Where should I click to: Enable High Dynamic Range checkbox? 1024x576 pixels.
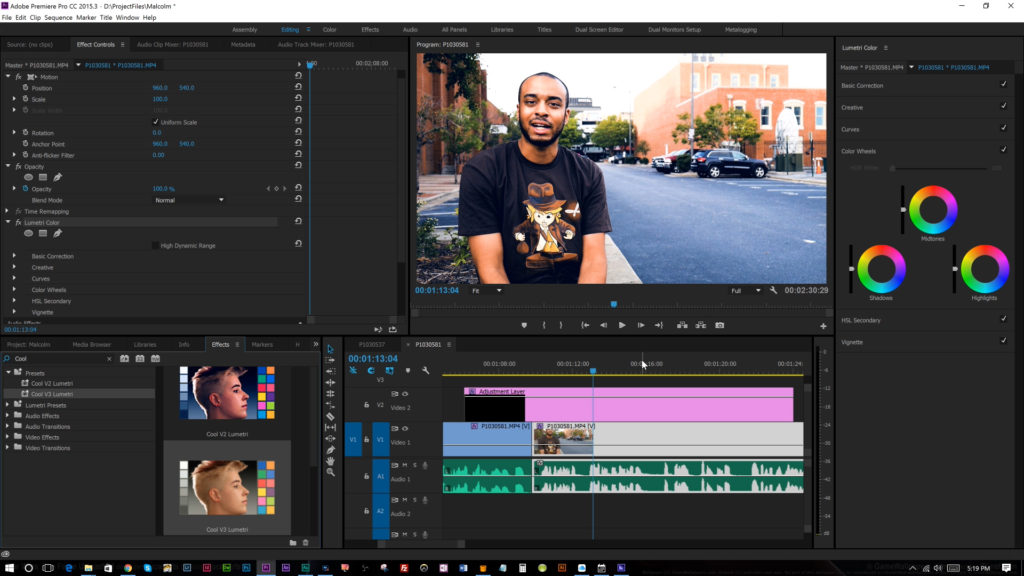(x=155, y=246)
